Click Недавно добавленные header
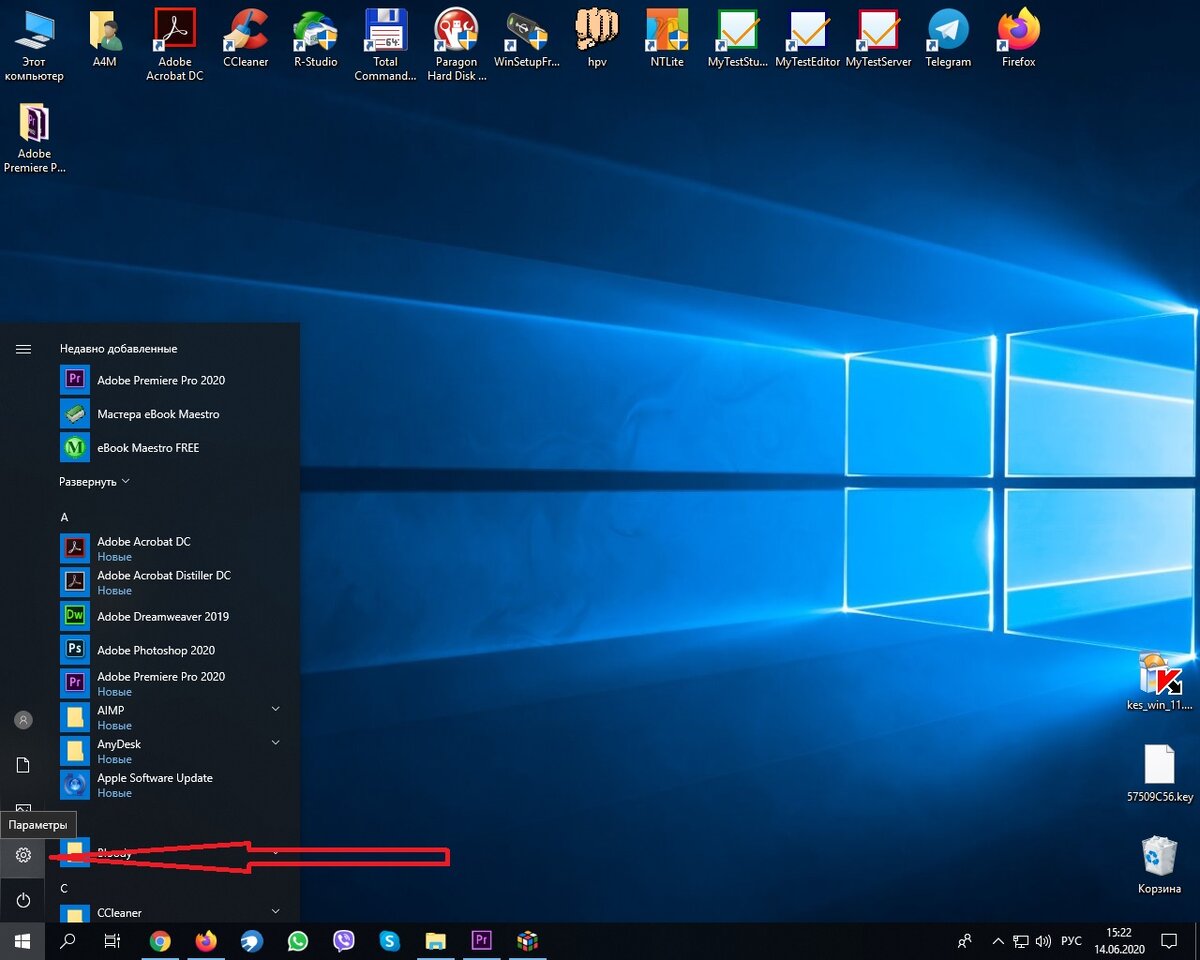 tap(118, 349)
